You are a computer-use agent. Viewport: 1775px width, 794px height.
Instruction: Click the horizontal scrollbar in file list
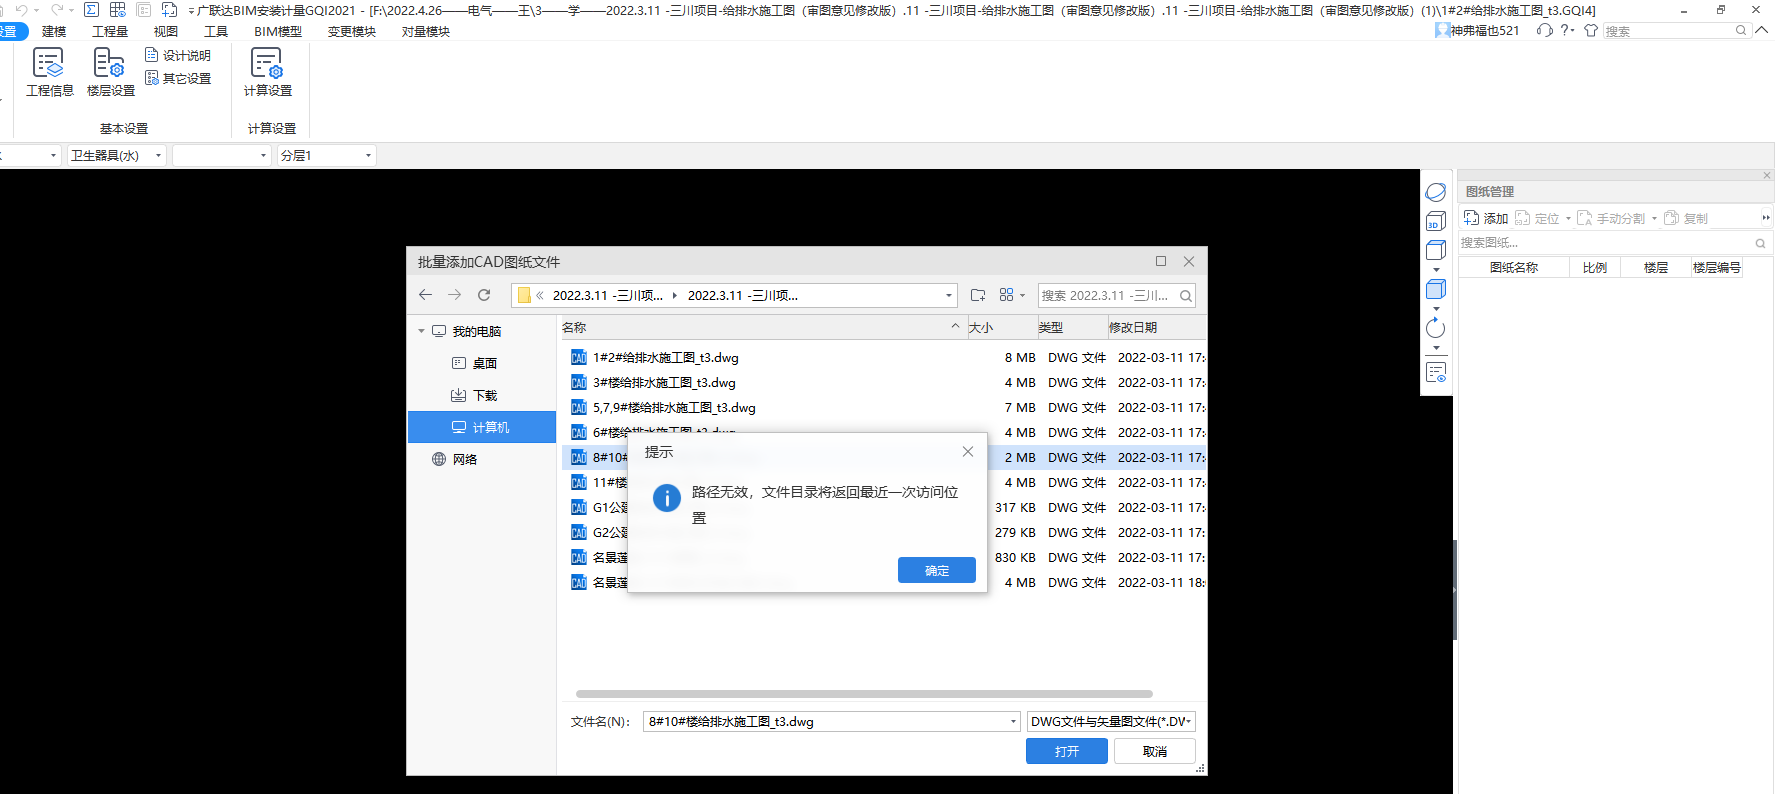point(864,693)
